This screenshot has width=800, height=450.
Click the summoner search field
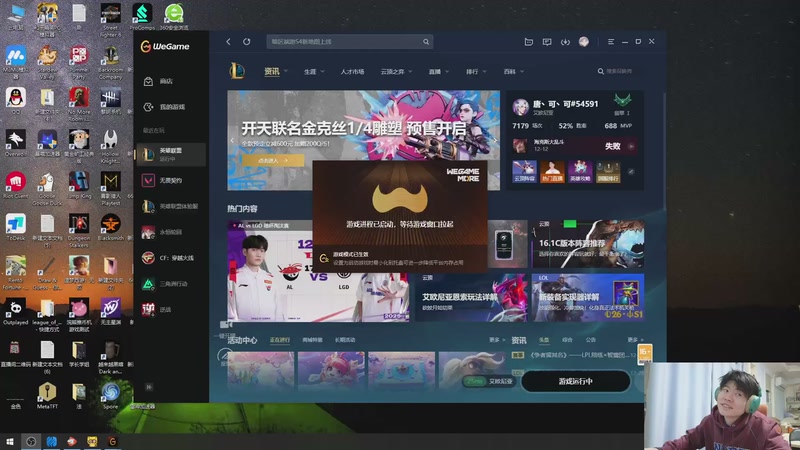click(618, 71)
